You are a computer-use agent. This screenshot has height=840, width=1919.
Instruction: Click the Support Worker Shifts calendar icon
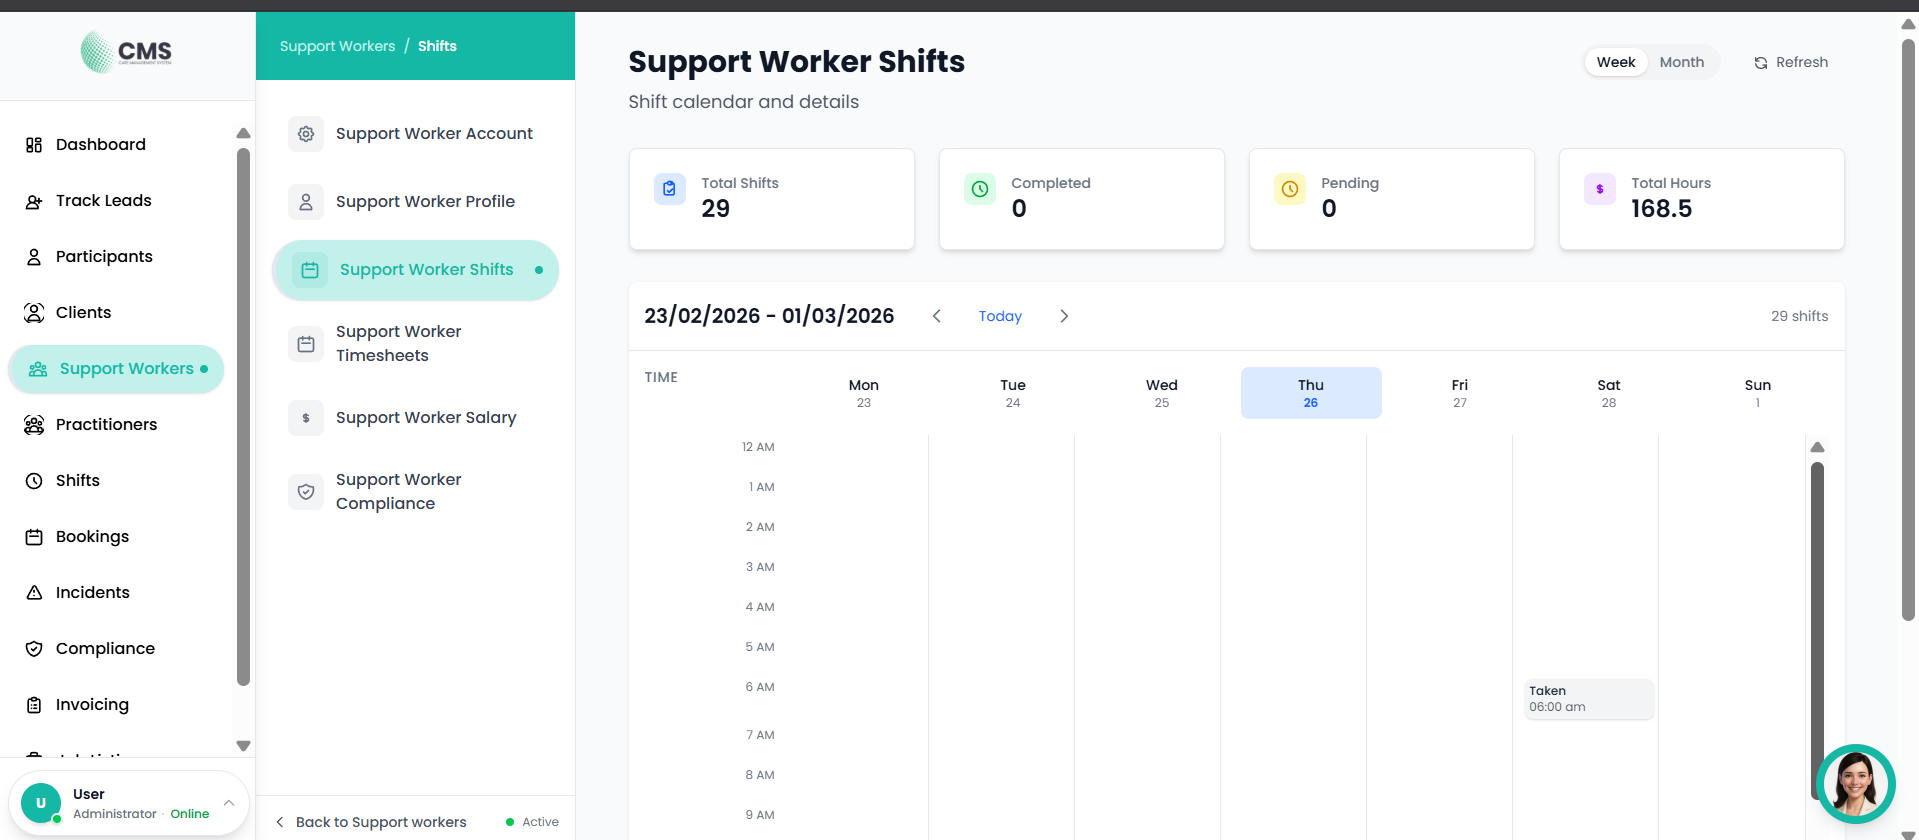pos(310,270)
